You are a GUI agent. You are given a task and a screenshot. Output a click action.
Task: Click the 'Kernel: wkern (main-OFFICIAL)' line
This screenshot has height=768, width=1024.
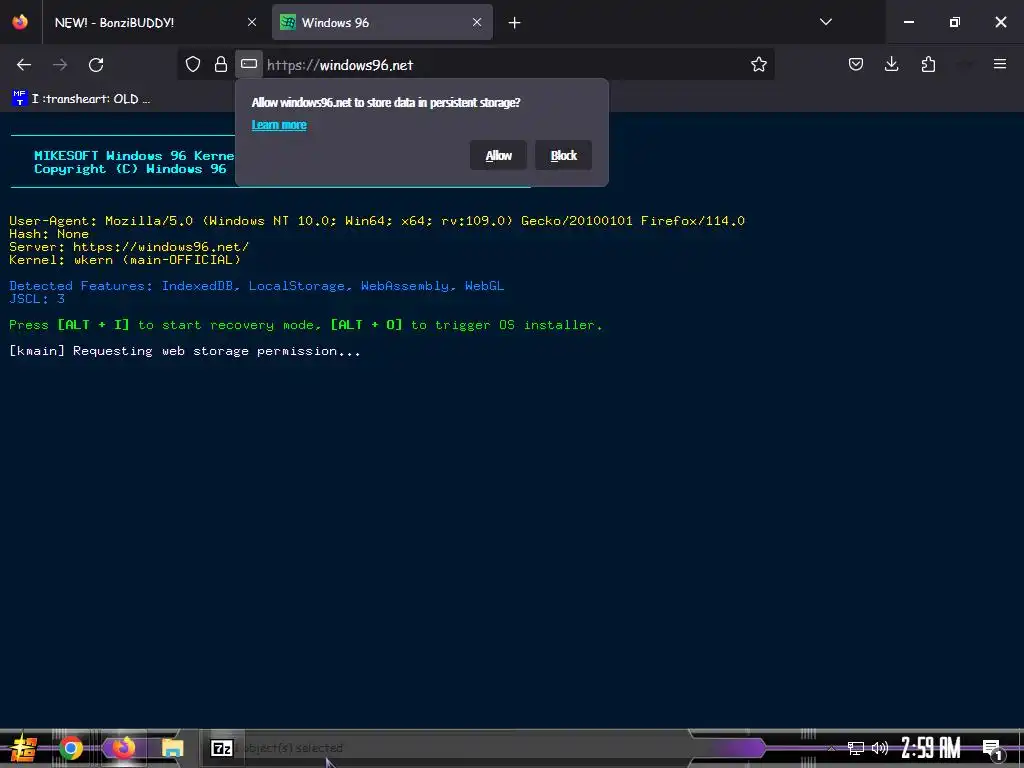point(125,260)
